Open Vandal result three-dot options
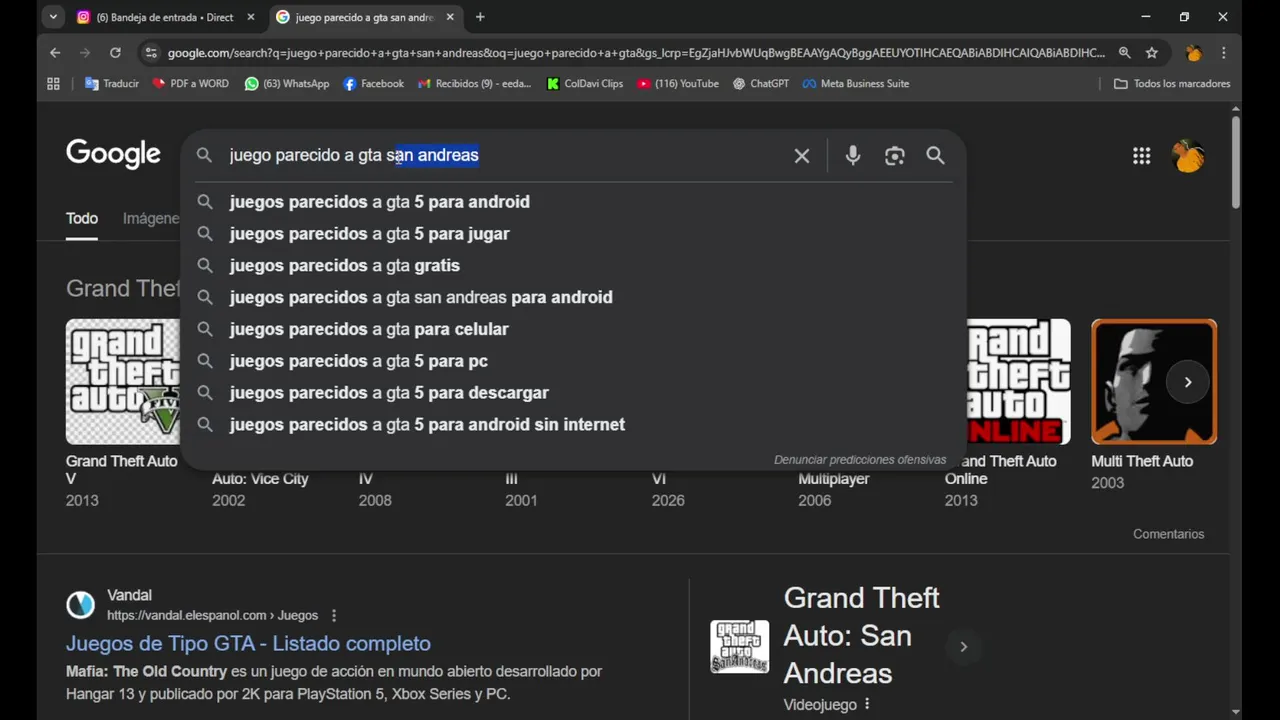1280x720 pixels. (x=334, y=616)
